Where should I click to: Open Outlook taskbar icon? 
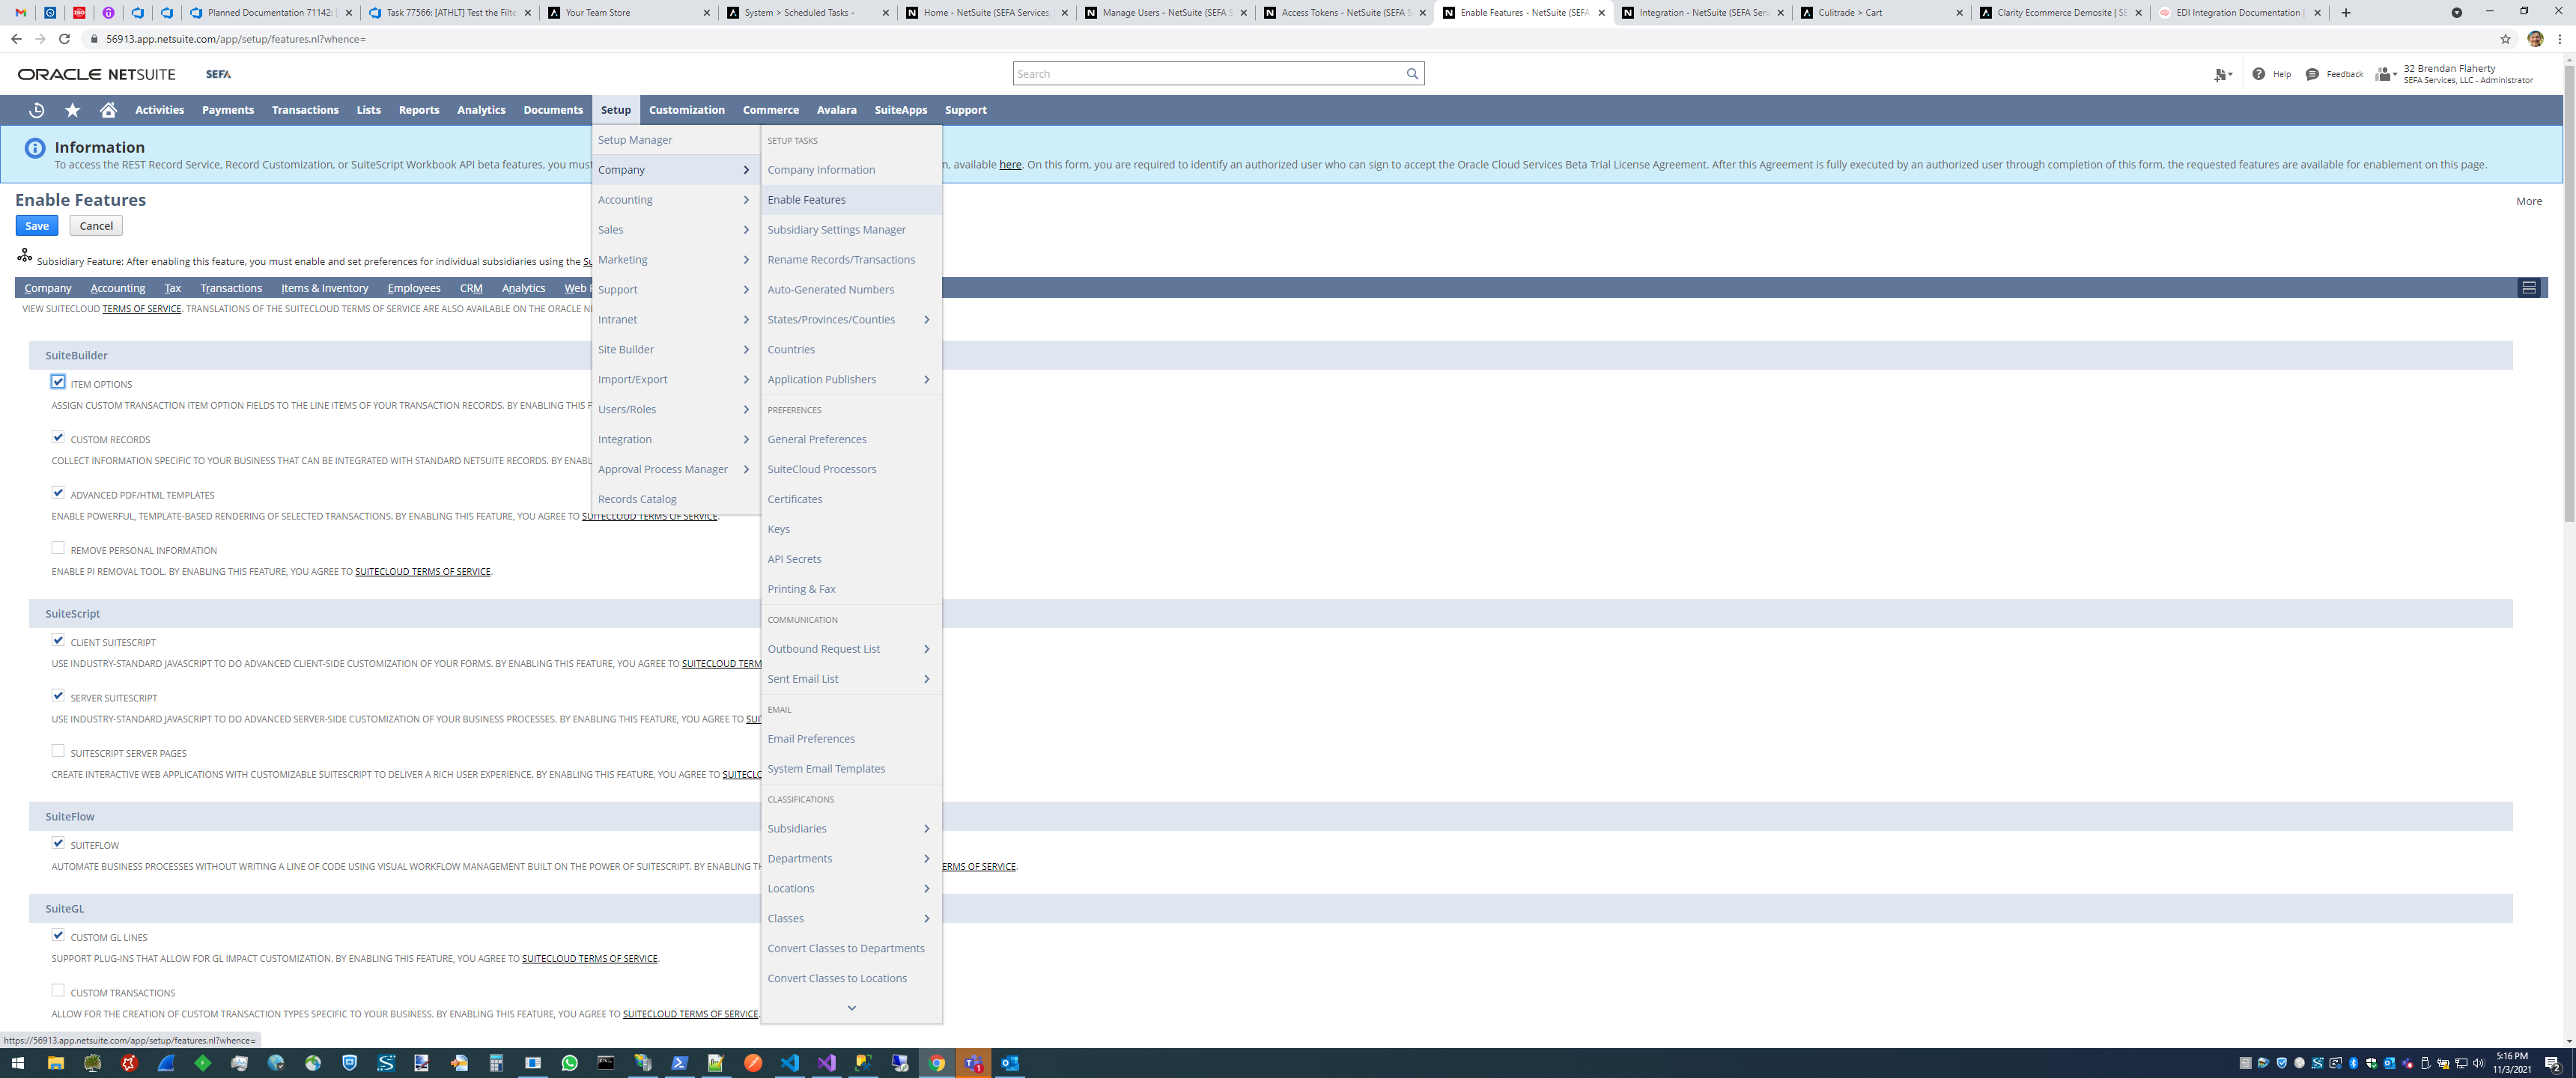point(1010,1063)
